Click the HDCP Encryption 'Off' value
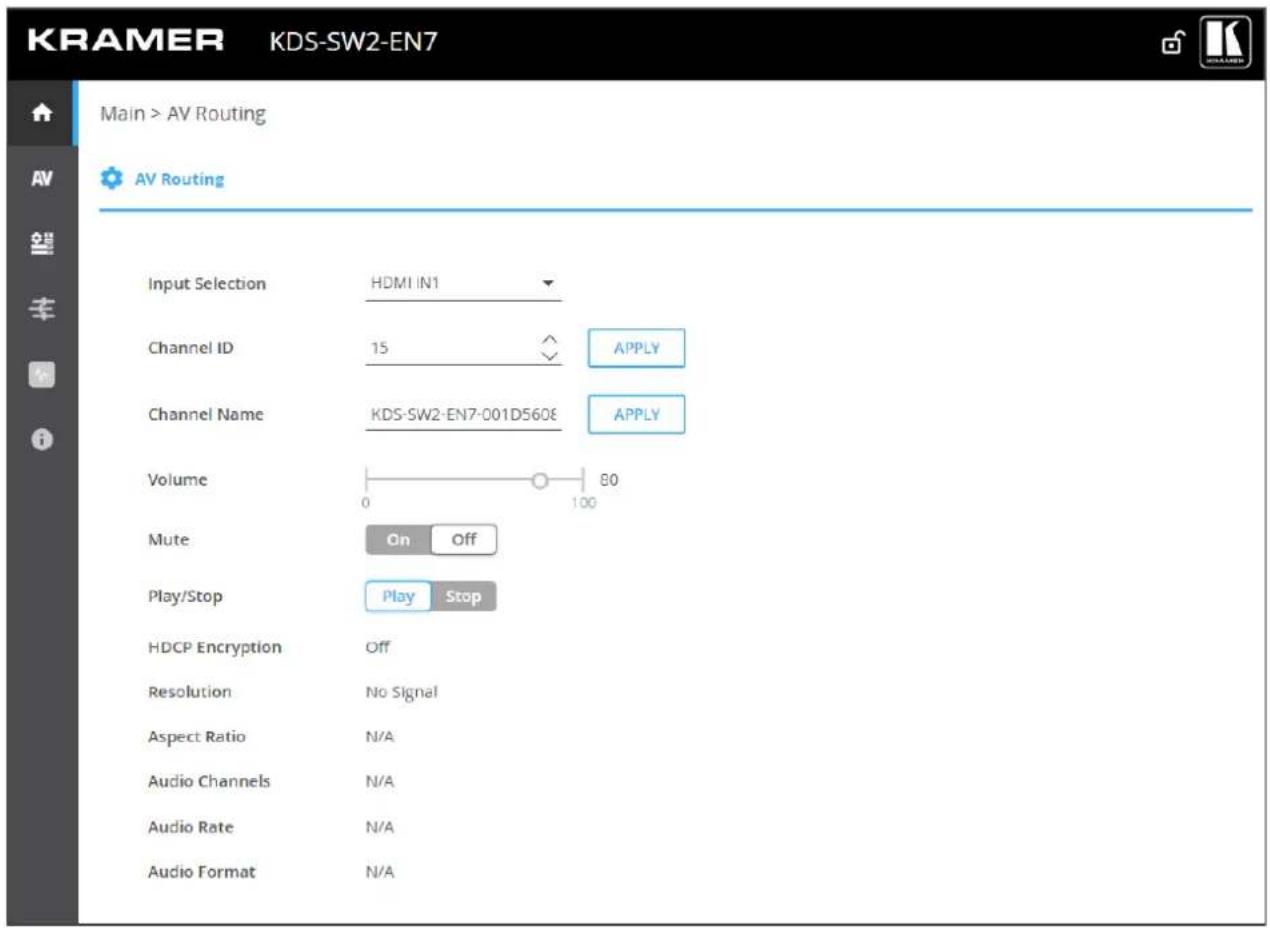 (377, 647)
